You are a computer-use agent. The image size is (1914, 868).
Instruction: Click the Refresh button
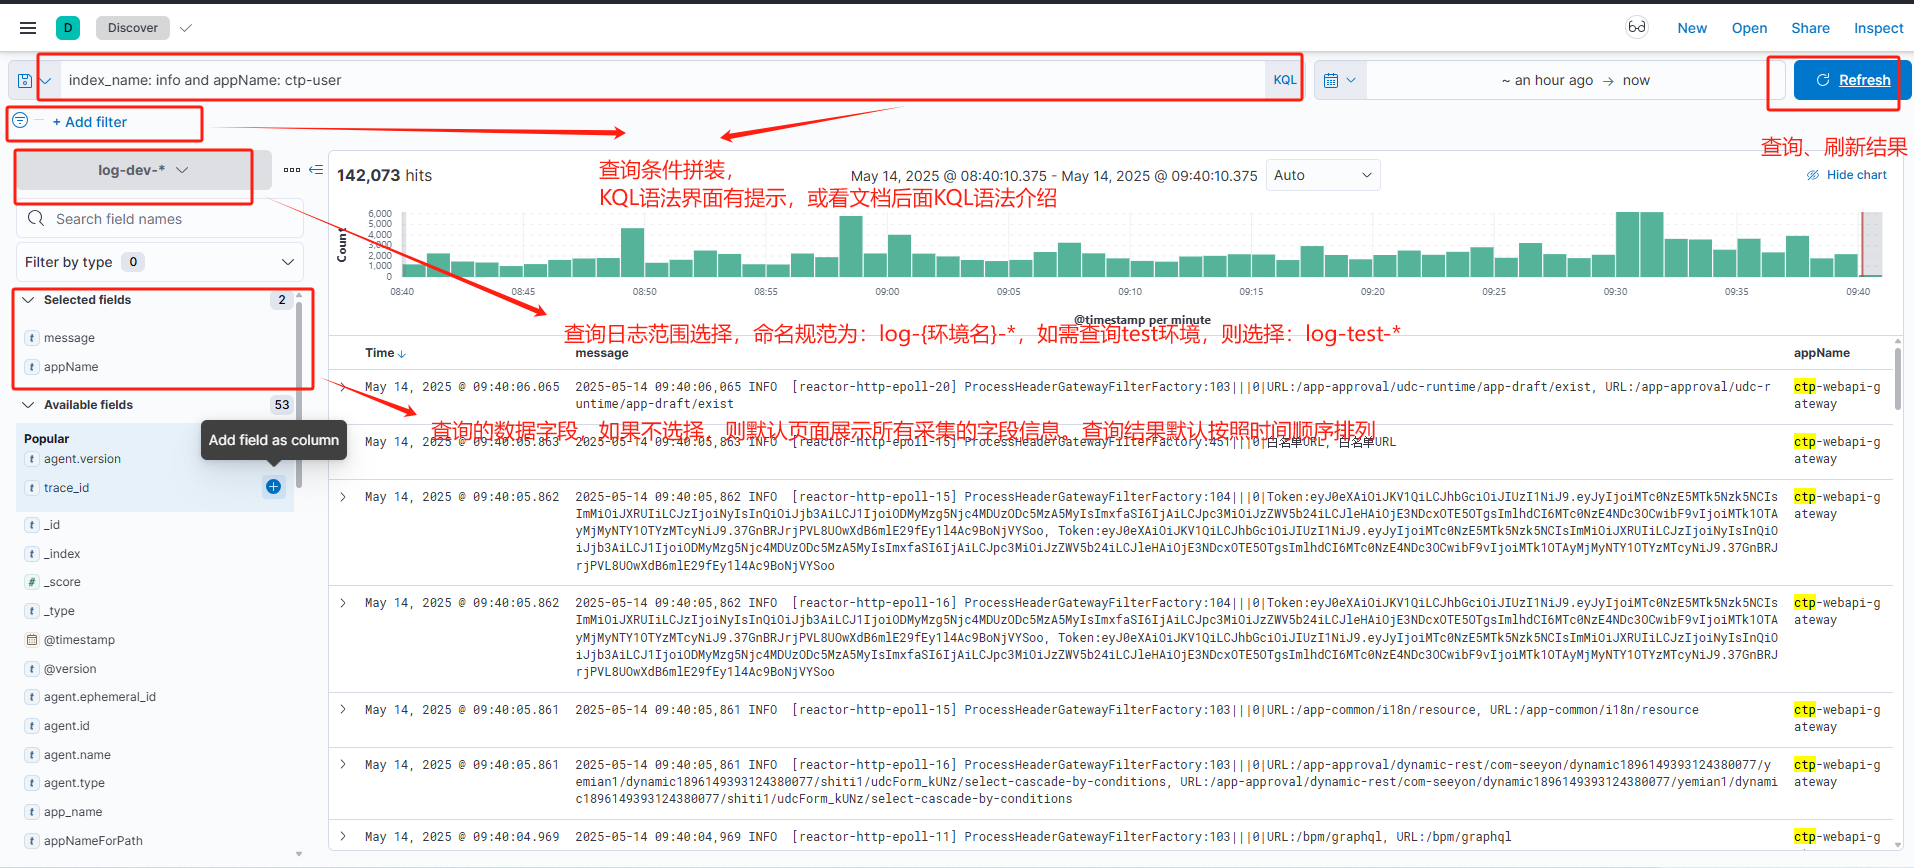pyautogui.click(x=1852, y=80)
